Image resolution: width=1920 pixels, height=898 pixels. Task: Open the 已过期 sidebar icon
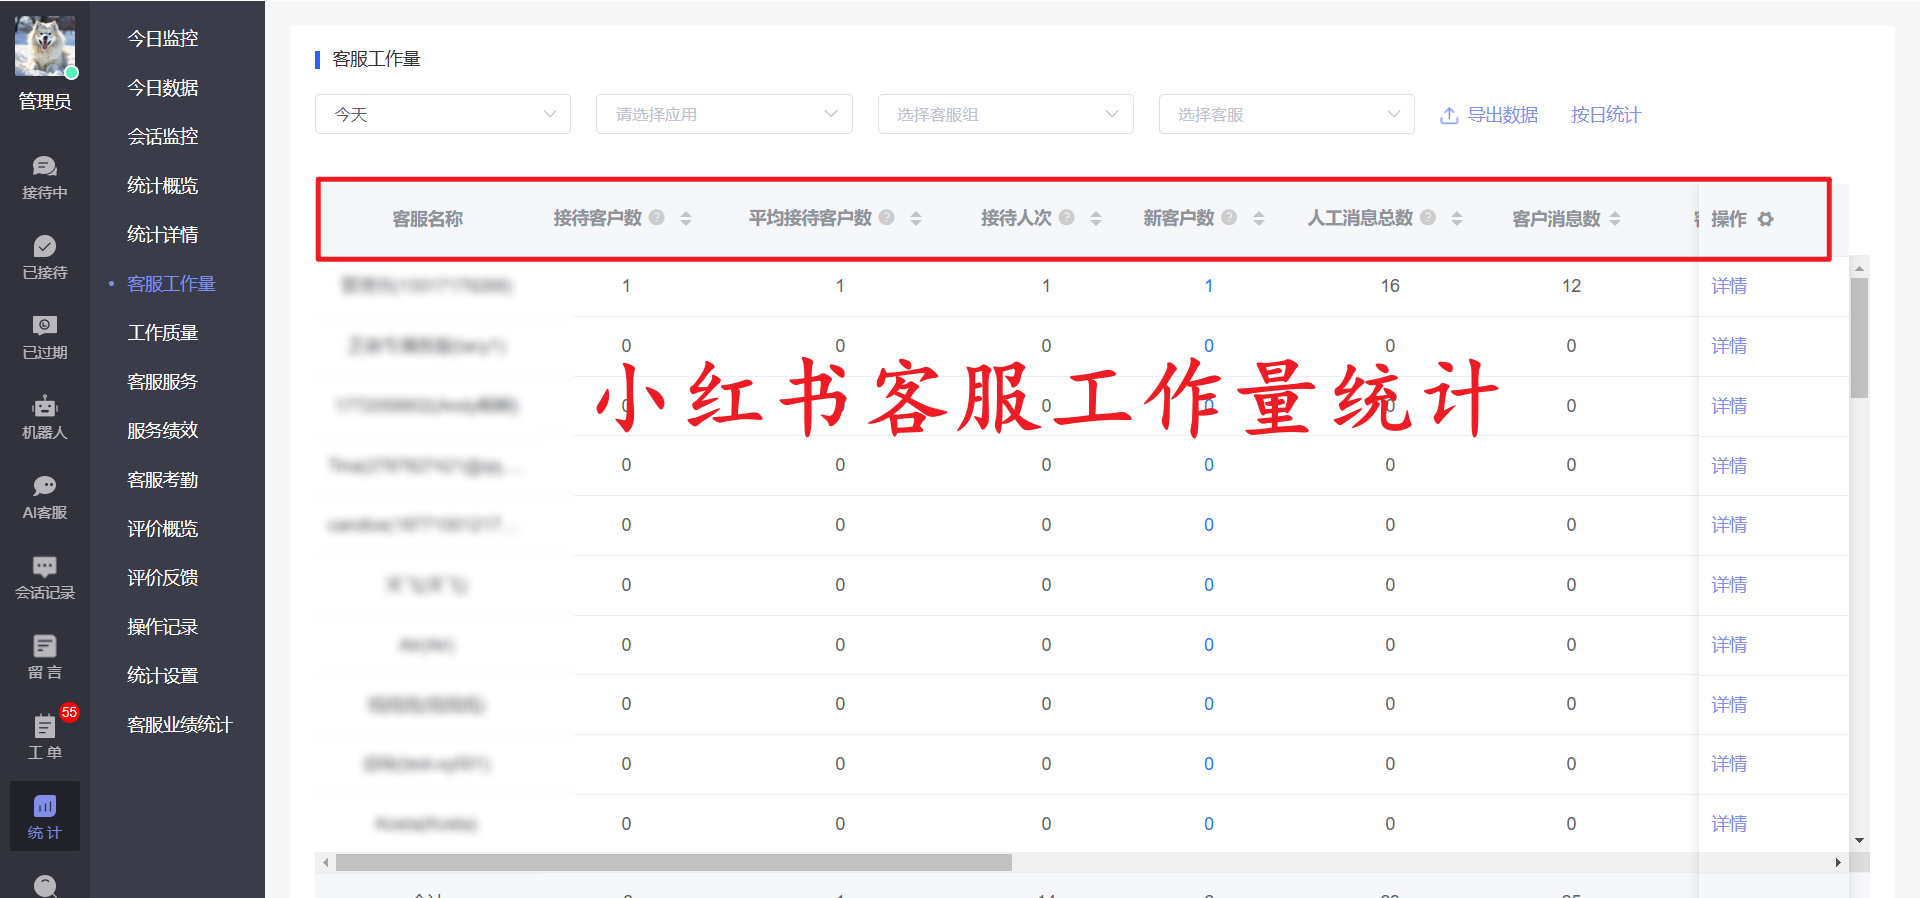45,337
